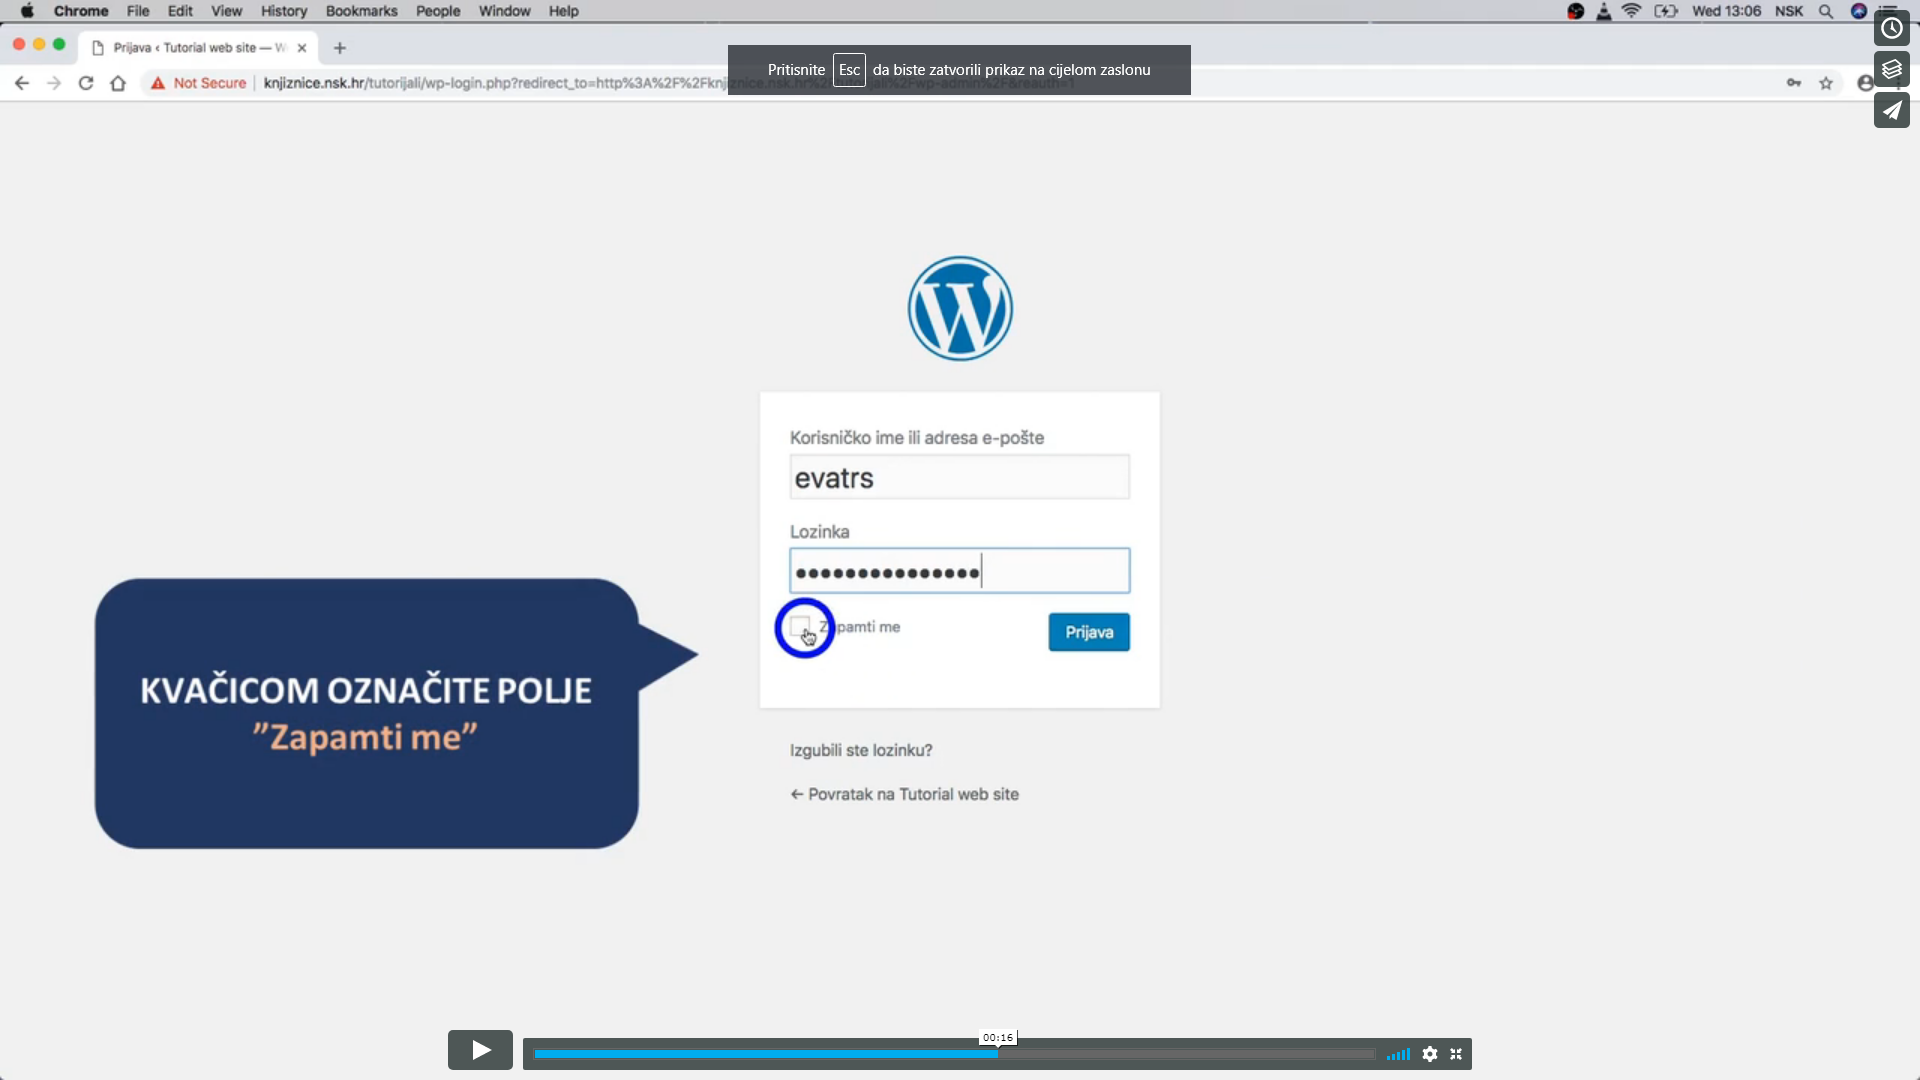The height and width of the screenshot is (1080, 1920).
Task: Click the Siri icon in menu bar
Action: pyautogui.click(x=1859, y=11)
